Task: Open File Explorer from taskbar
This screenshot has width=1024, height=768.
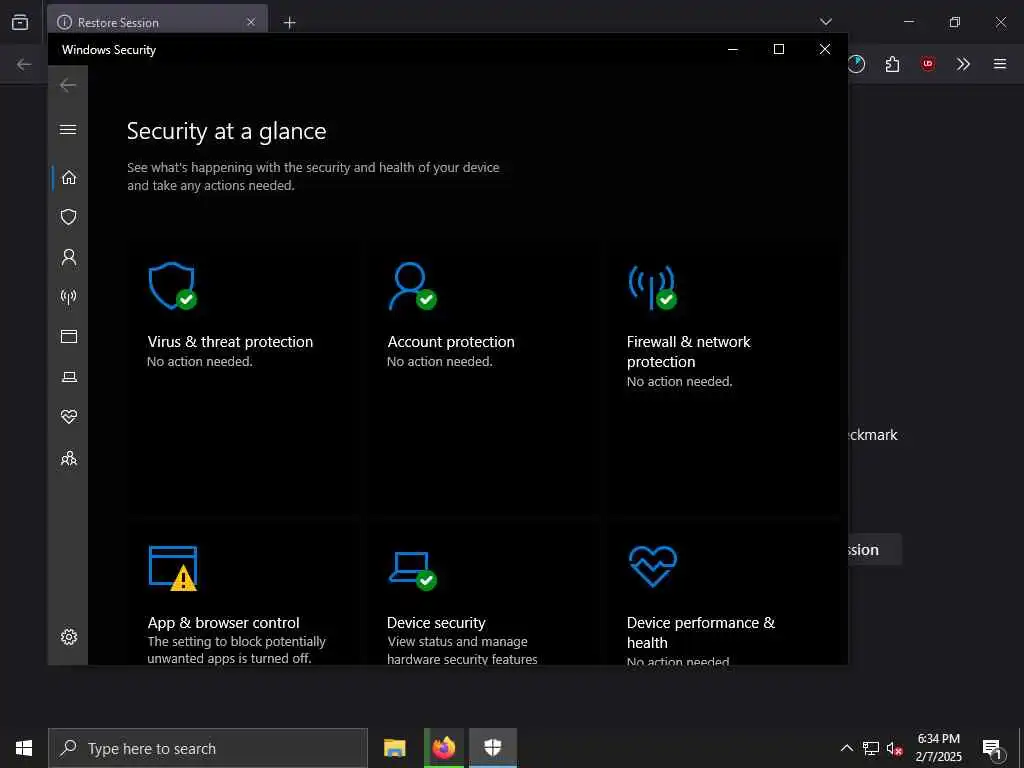Action: click(394, 748)
